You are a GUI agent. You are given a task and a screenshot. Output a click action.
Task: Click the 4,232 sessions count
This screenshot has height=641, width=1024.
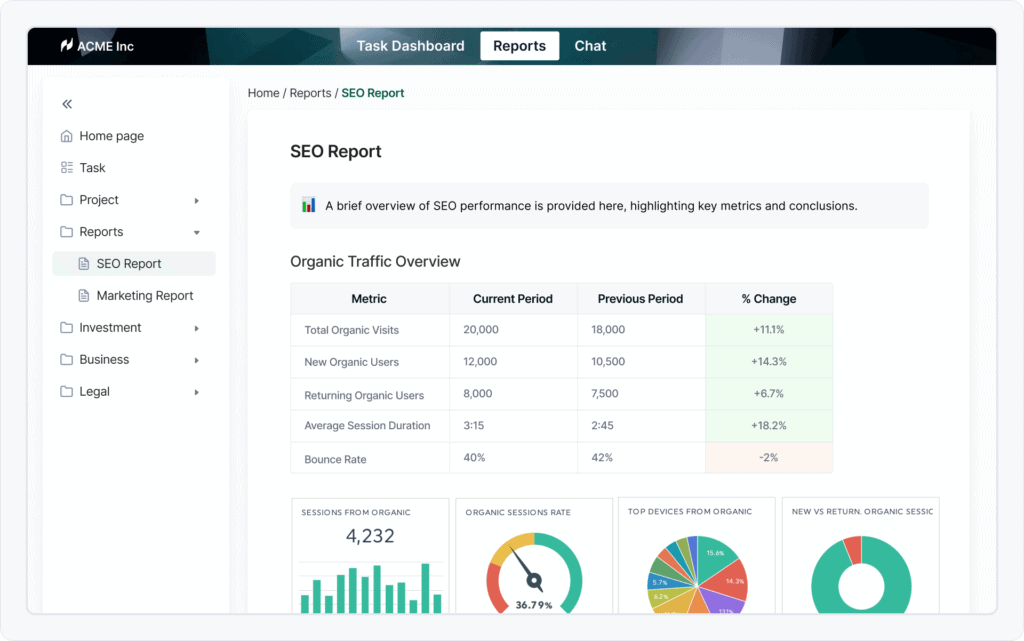pos(370,536)
